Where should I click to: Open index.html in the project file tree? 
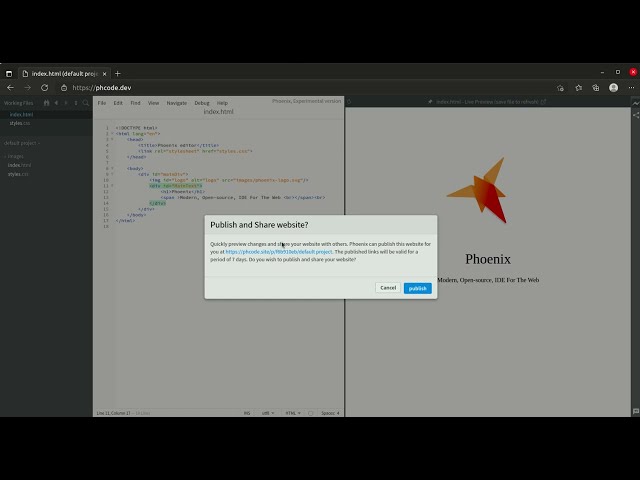tap(19, 165)
